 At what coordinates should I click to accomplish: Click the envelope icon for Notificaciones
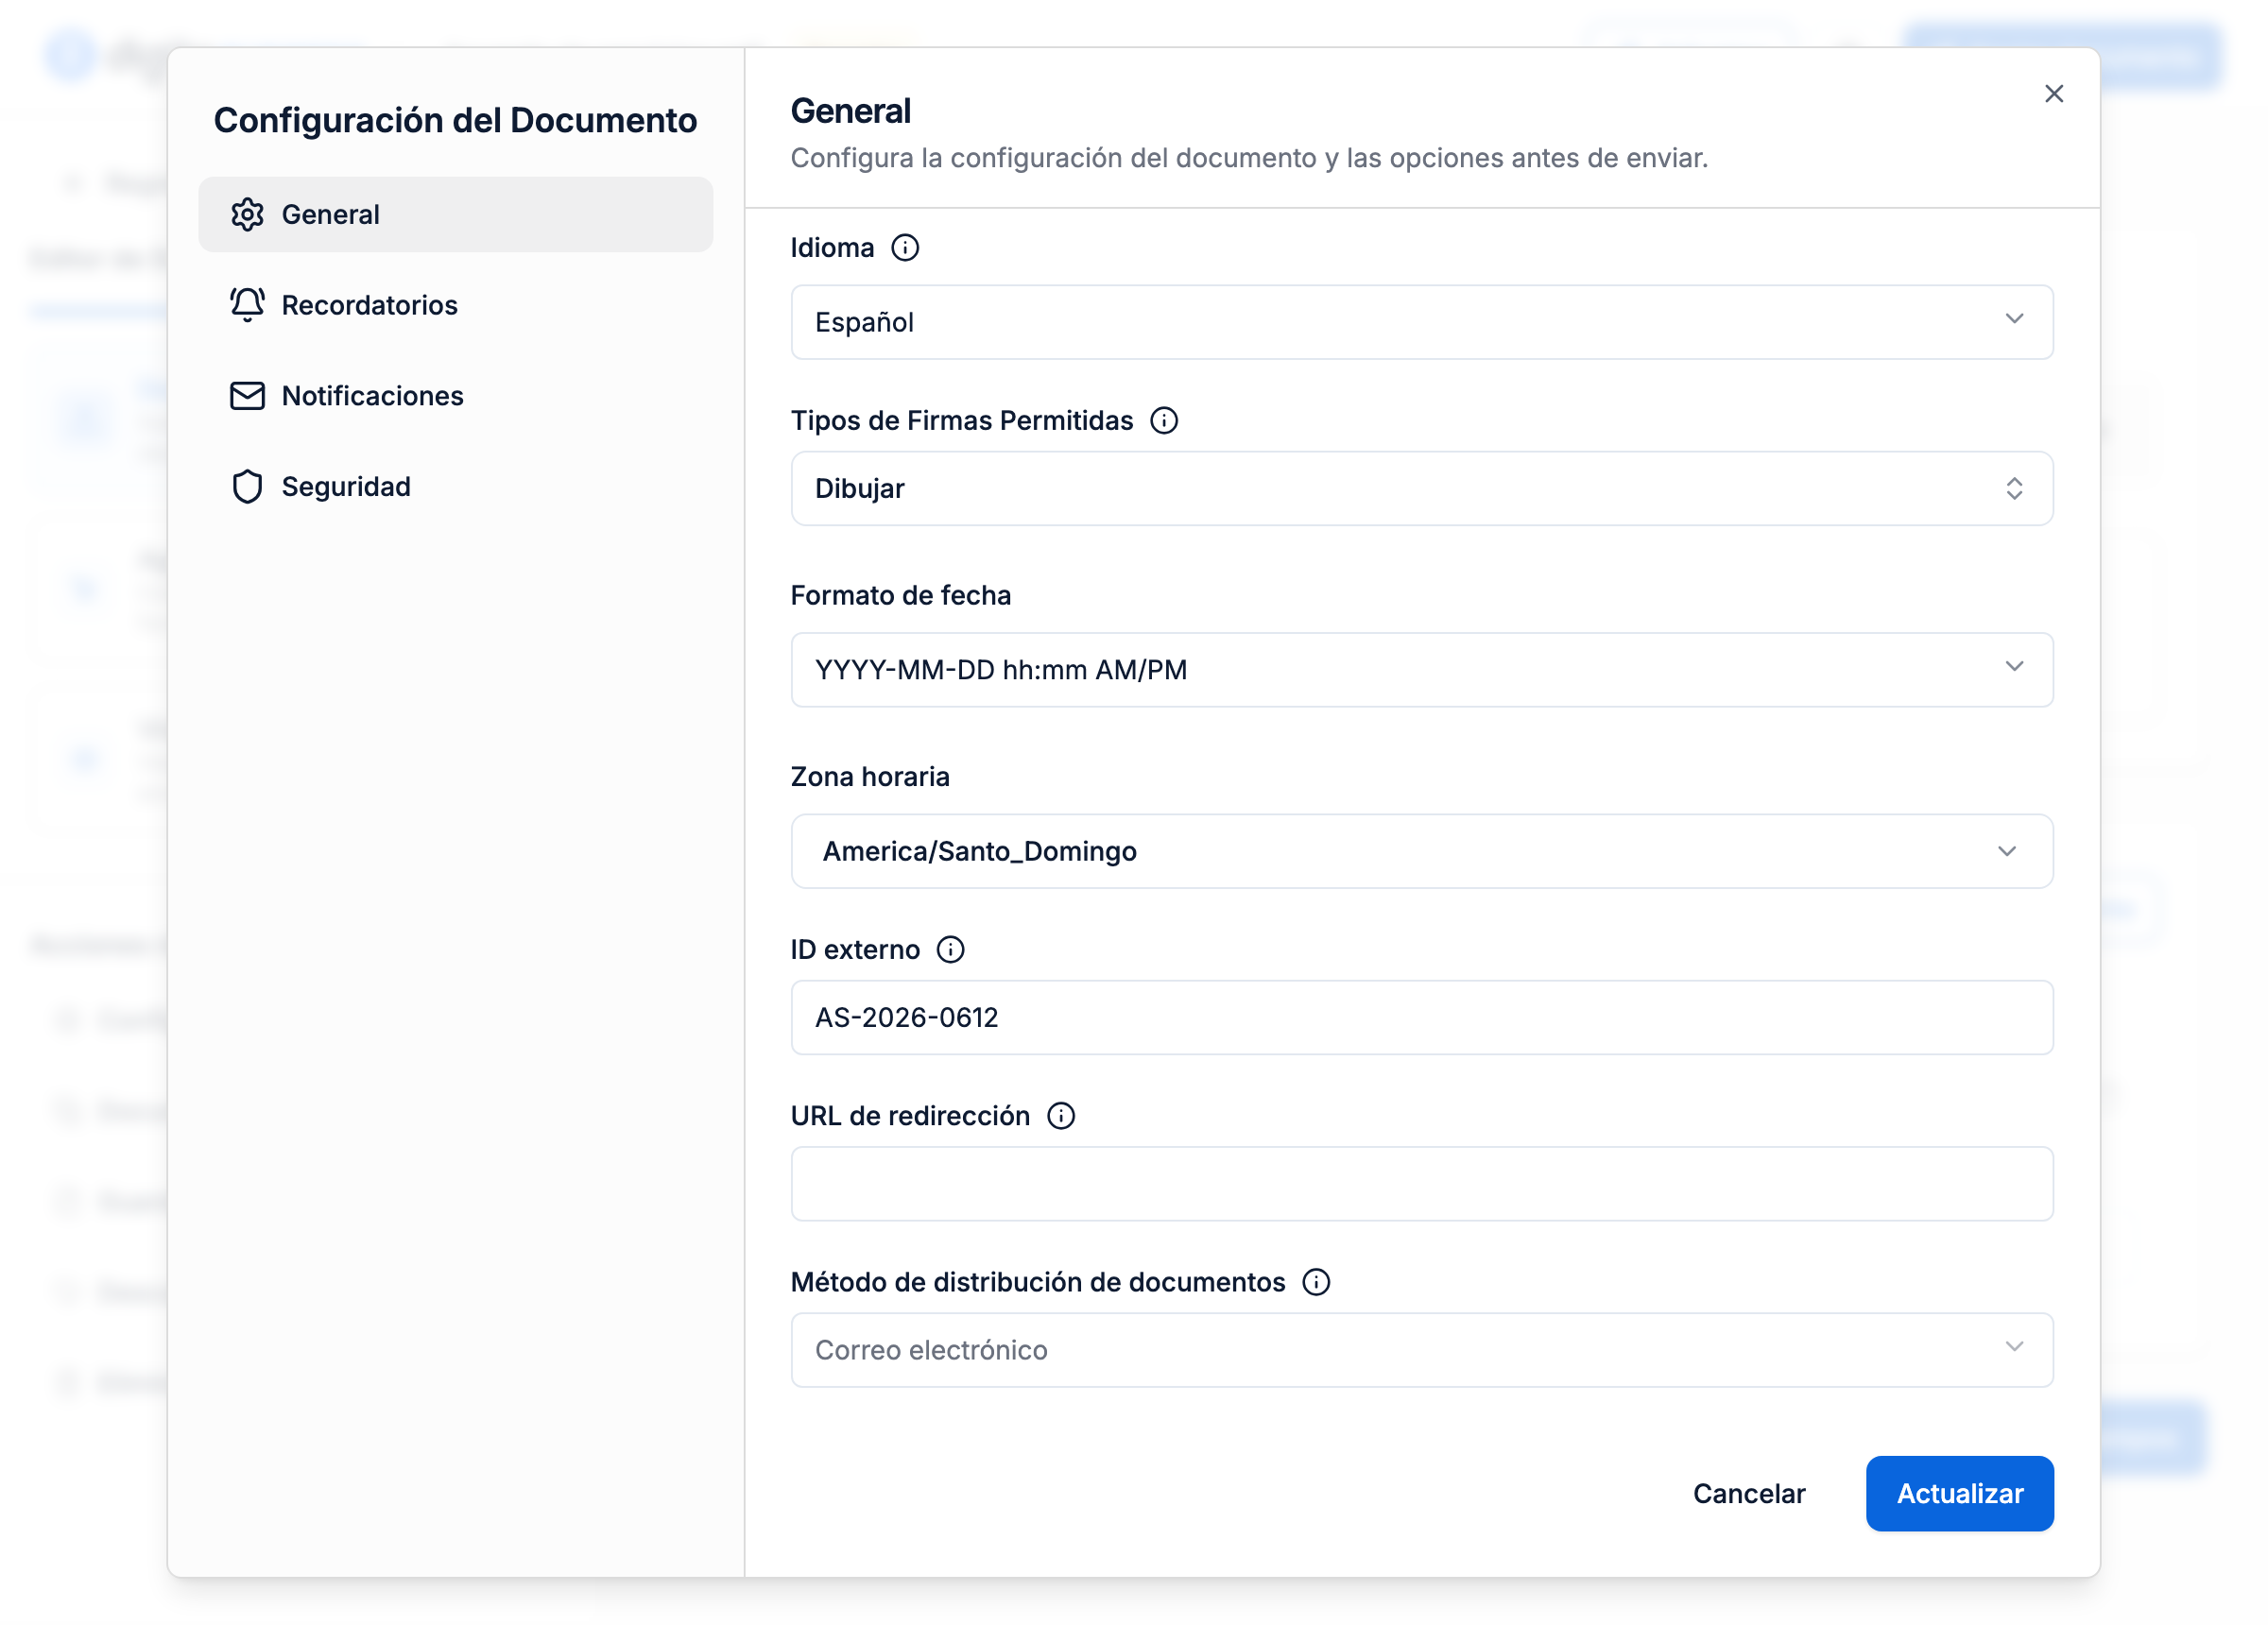point(247,396)
